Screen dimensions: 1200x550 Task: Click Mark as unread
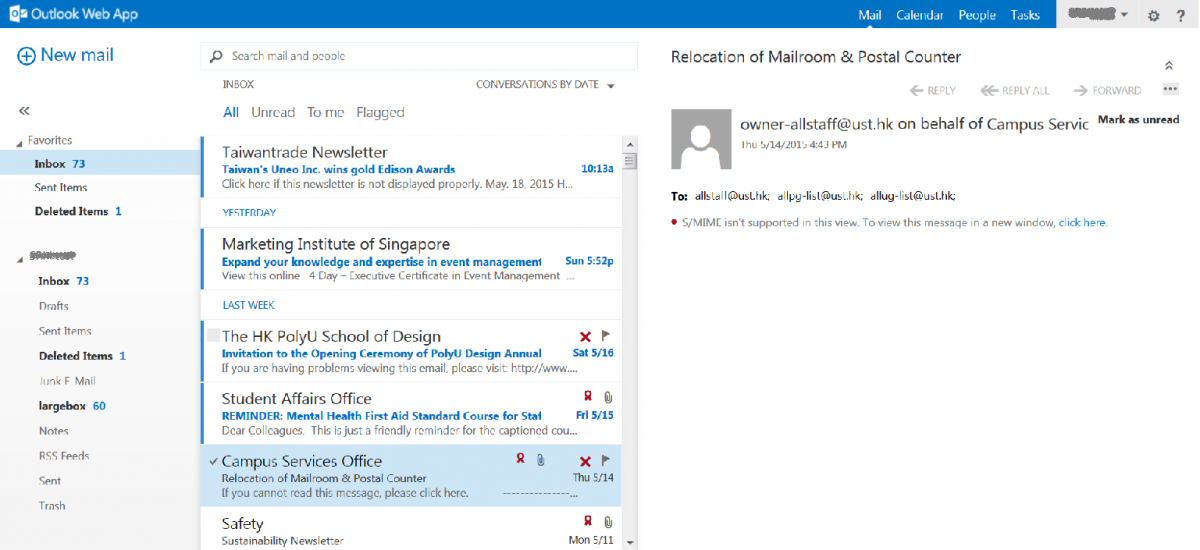pyautogui.click(x=1138, y=120)
